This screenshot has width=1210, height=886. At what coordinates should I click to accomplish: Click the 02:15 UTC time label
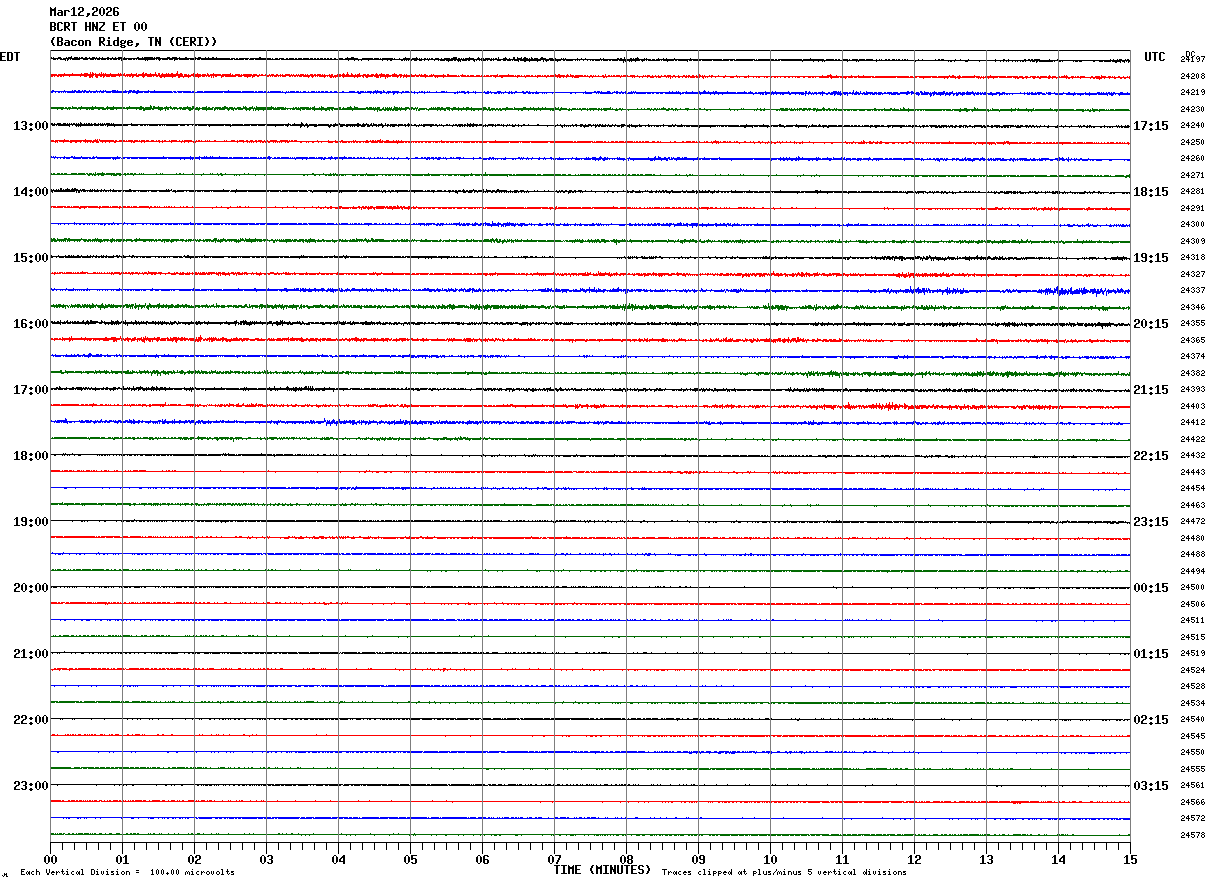pyautogui.click(x=1151, y=720)
